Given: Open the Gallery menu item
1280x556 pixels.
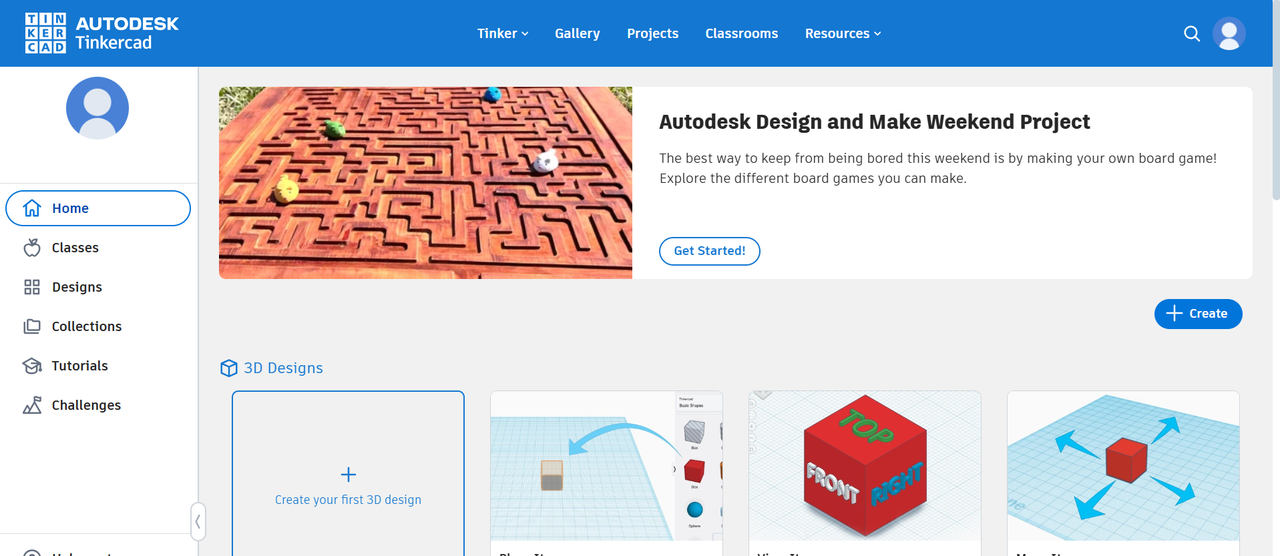Looking at the screenshot, I should 577,33.
